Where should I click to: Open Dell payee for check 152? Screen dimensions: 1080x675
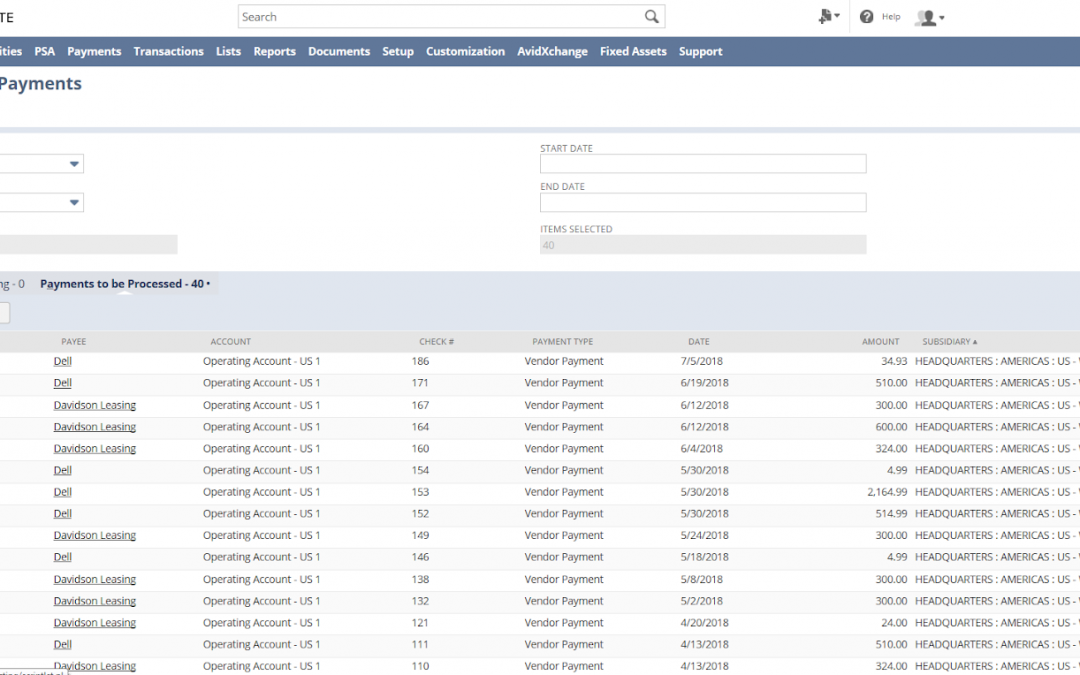pos(63,514)
